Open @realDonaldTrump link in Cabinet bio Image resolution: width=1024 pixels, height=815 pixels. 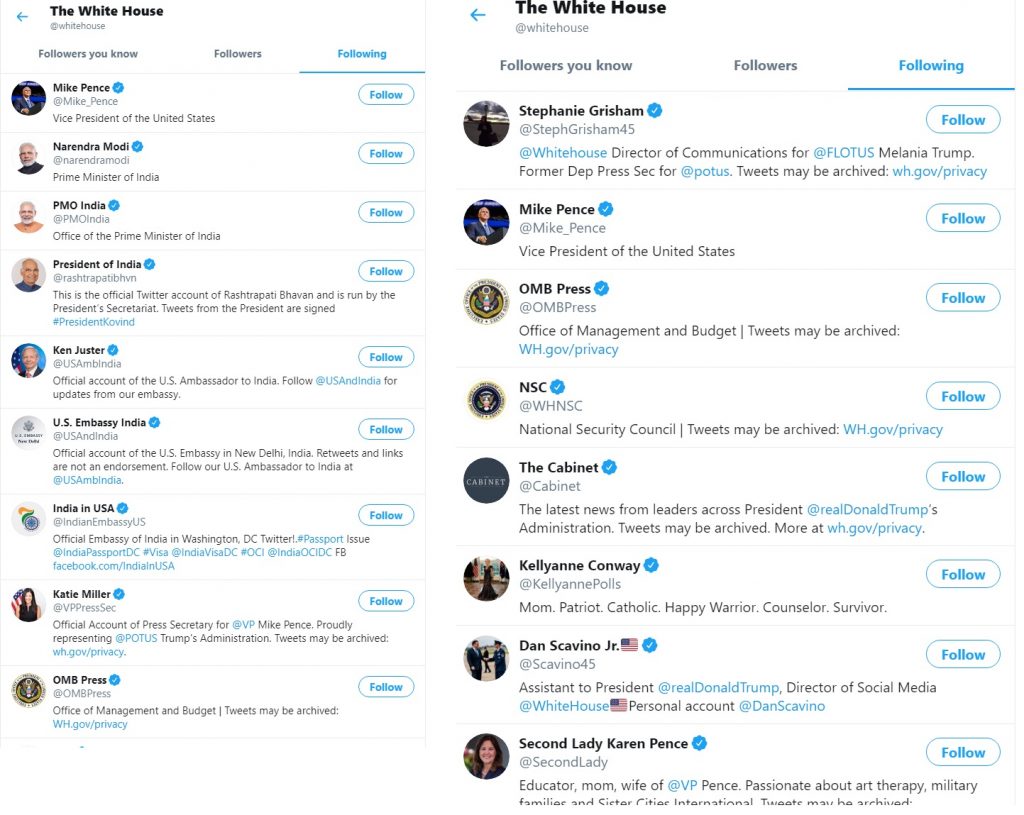click(x=867, y=509)
